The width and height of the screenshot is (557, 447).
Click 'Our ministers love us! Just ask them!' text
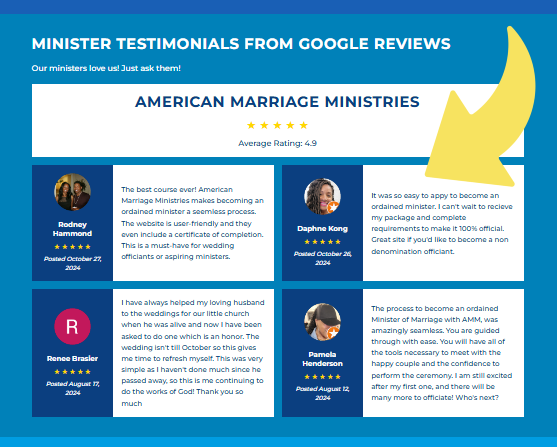click(106, 68)
